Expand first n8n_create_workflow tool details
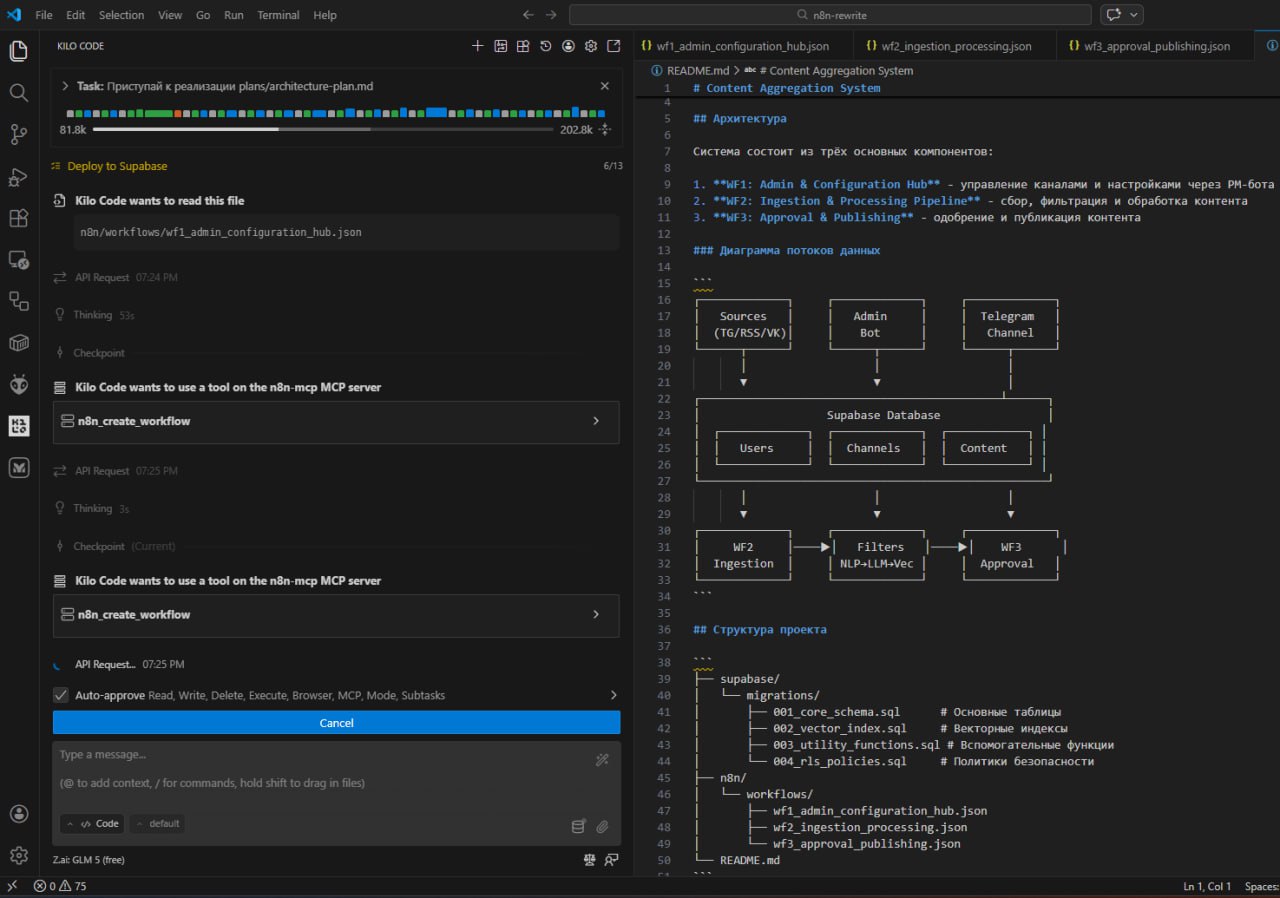Screen dimensions: 1280x898 coord(596,421)
